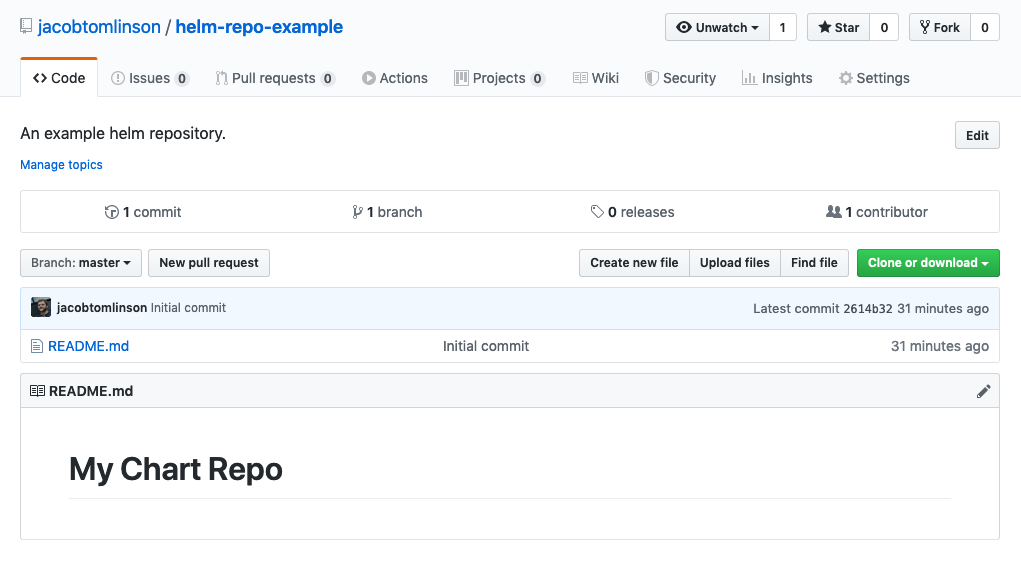View the 1 commit history
Image resolution: width=1021 pixels, height=561 pixels.
143,212
